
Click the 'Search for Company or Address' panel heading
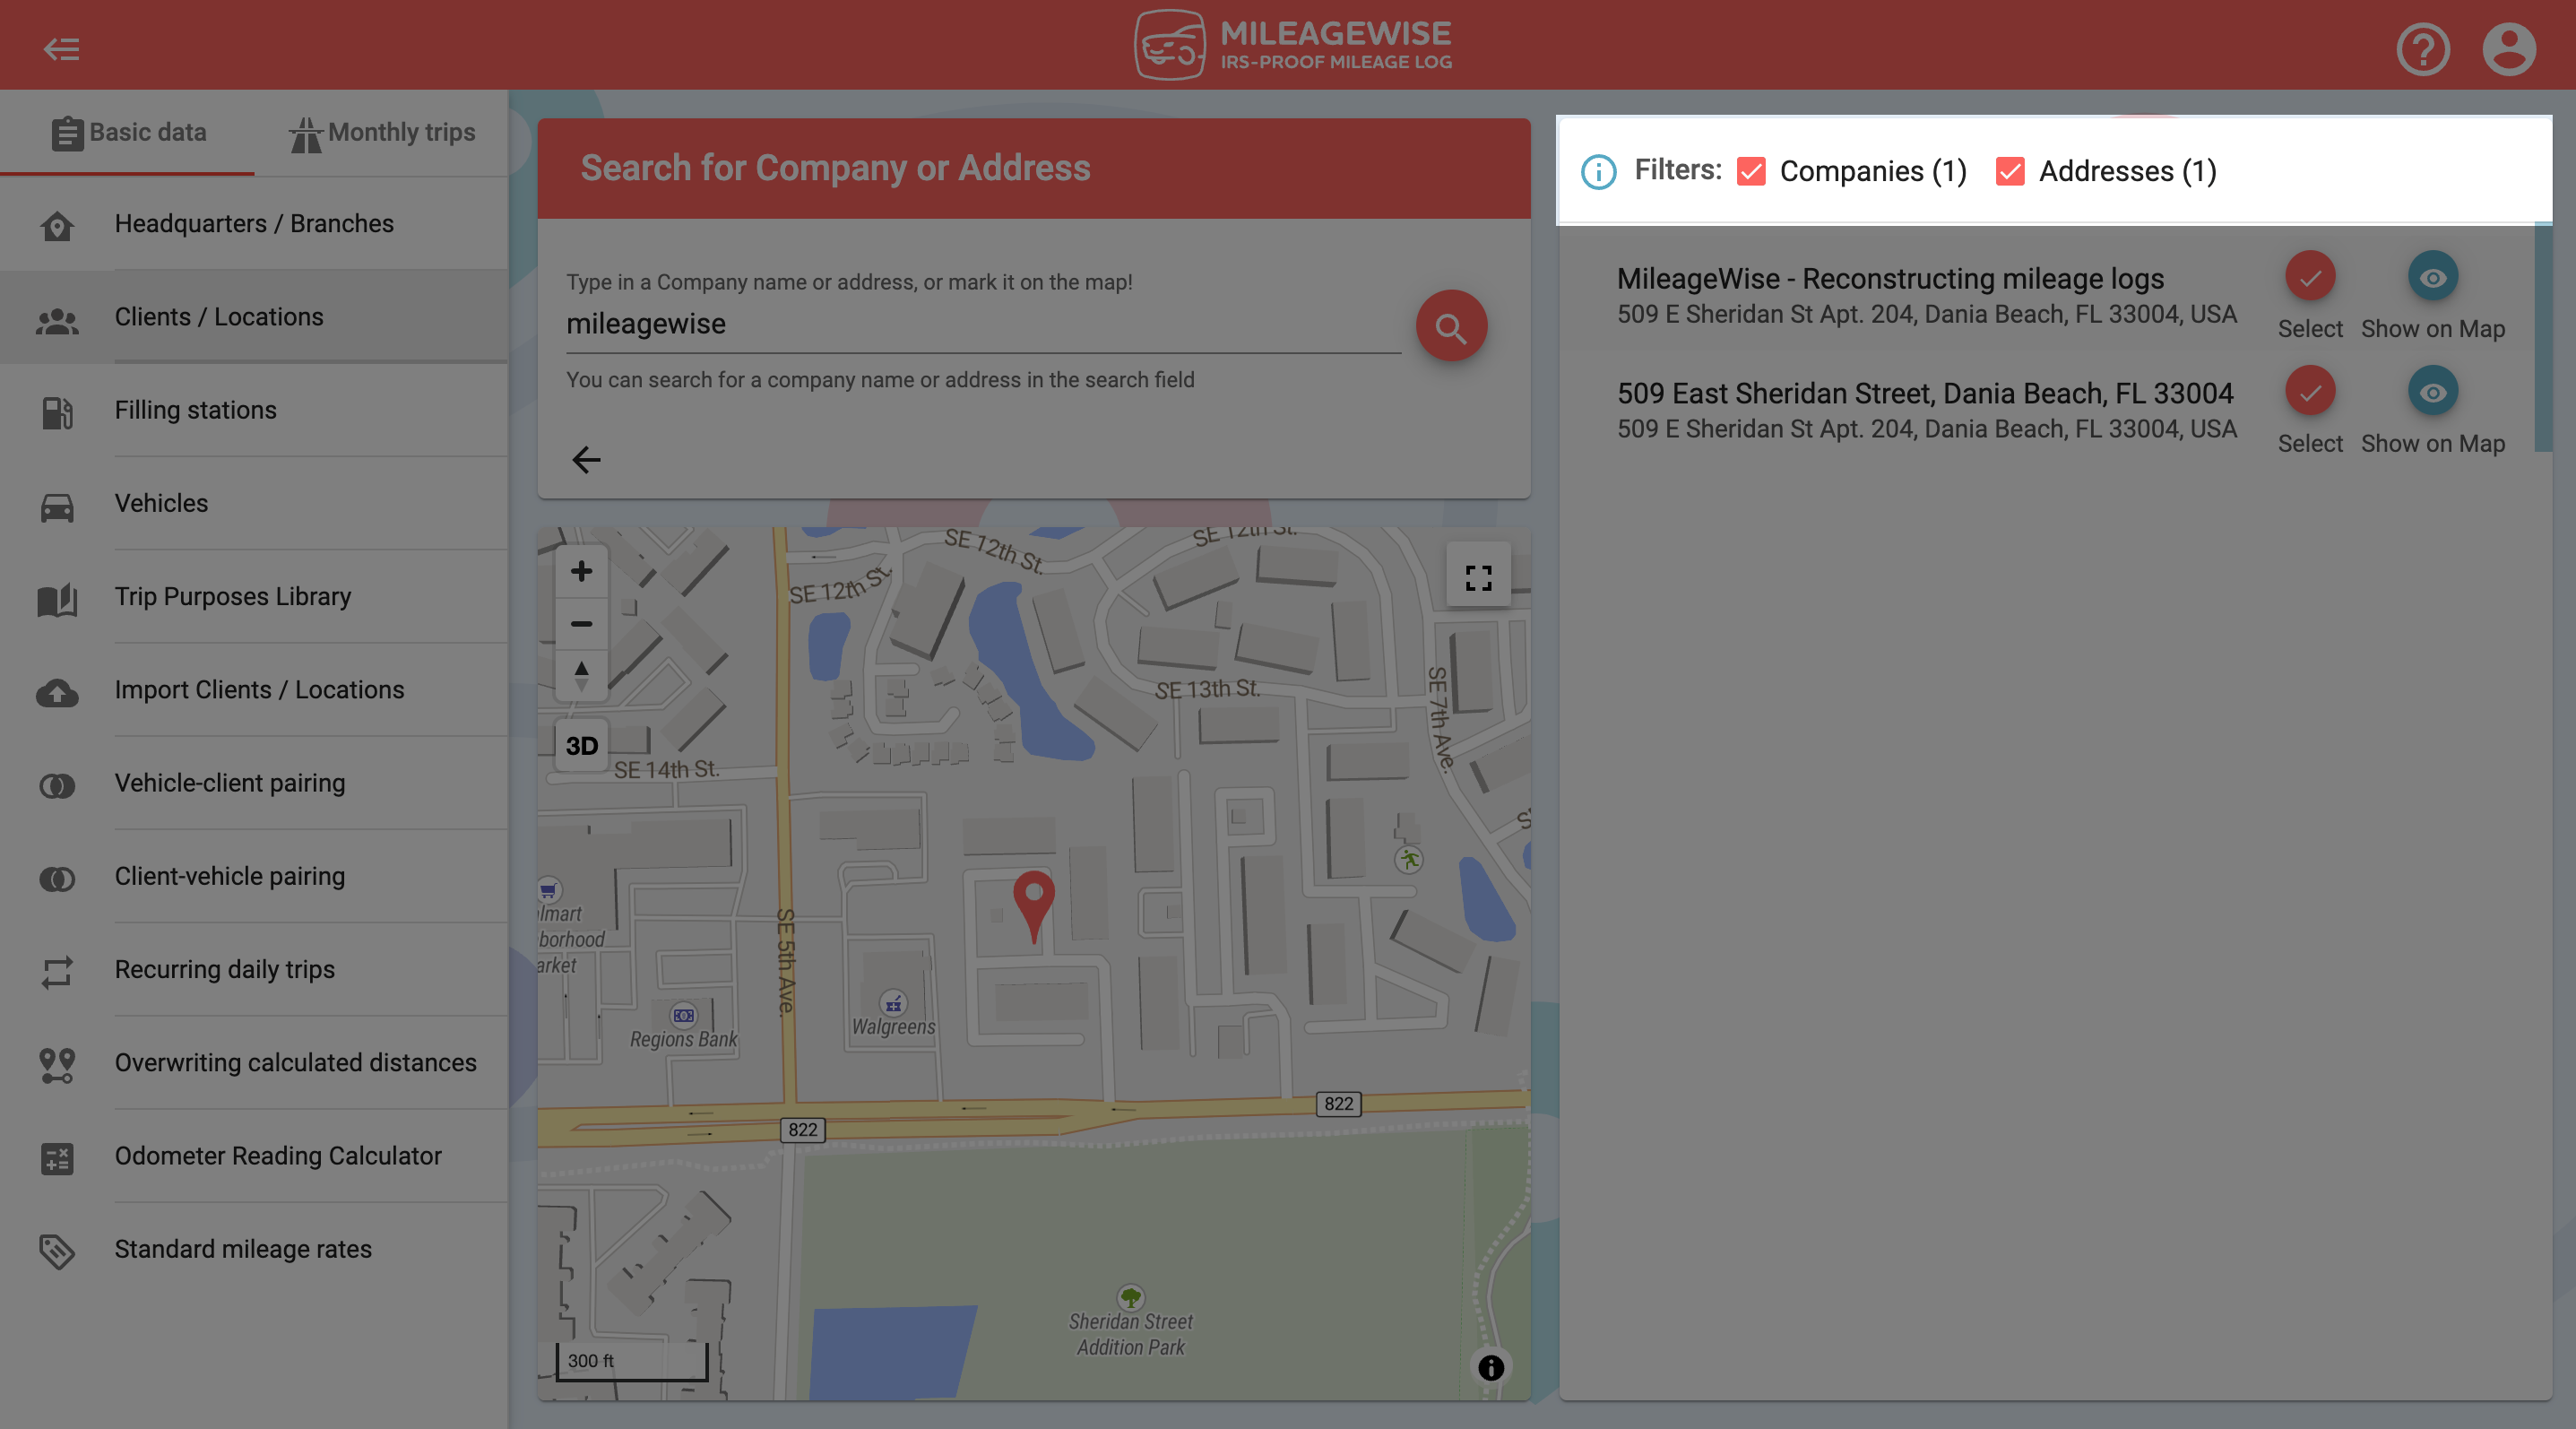coord(835,168)
